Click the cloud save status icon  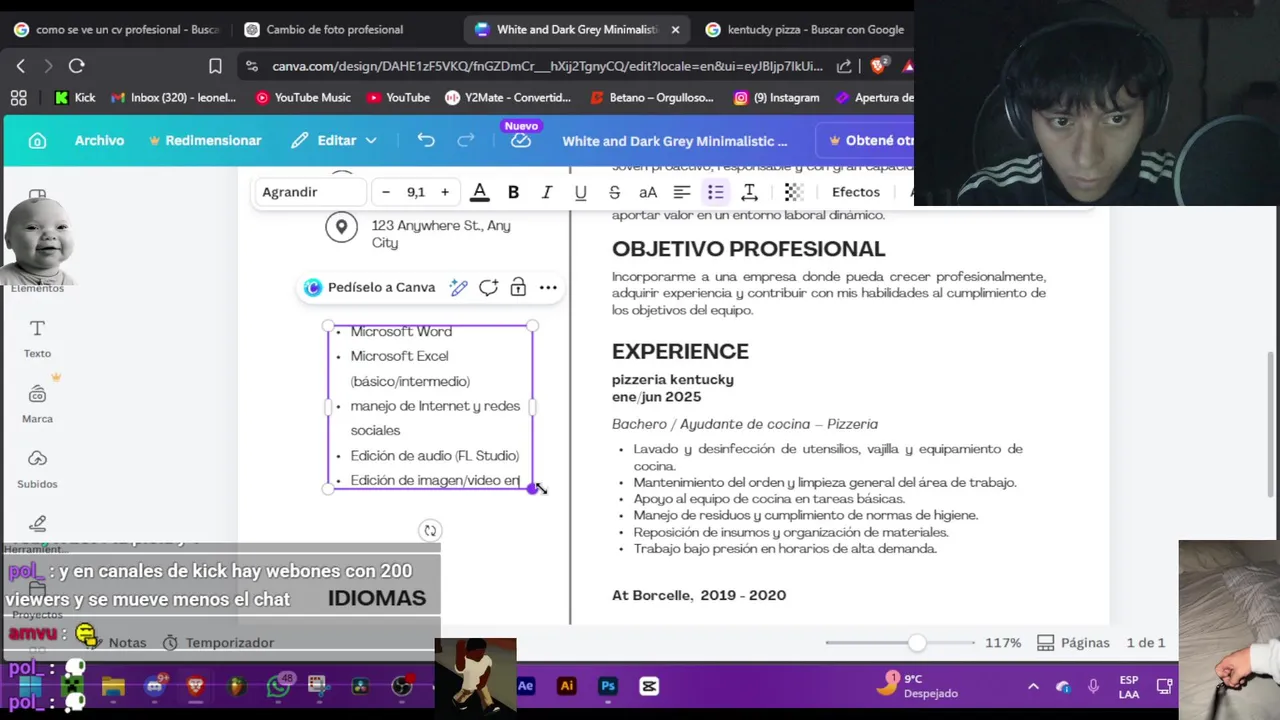point(520,141)
